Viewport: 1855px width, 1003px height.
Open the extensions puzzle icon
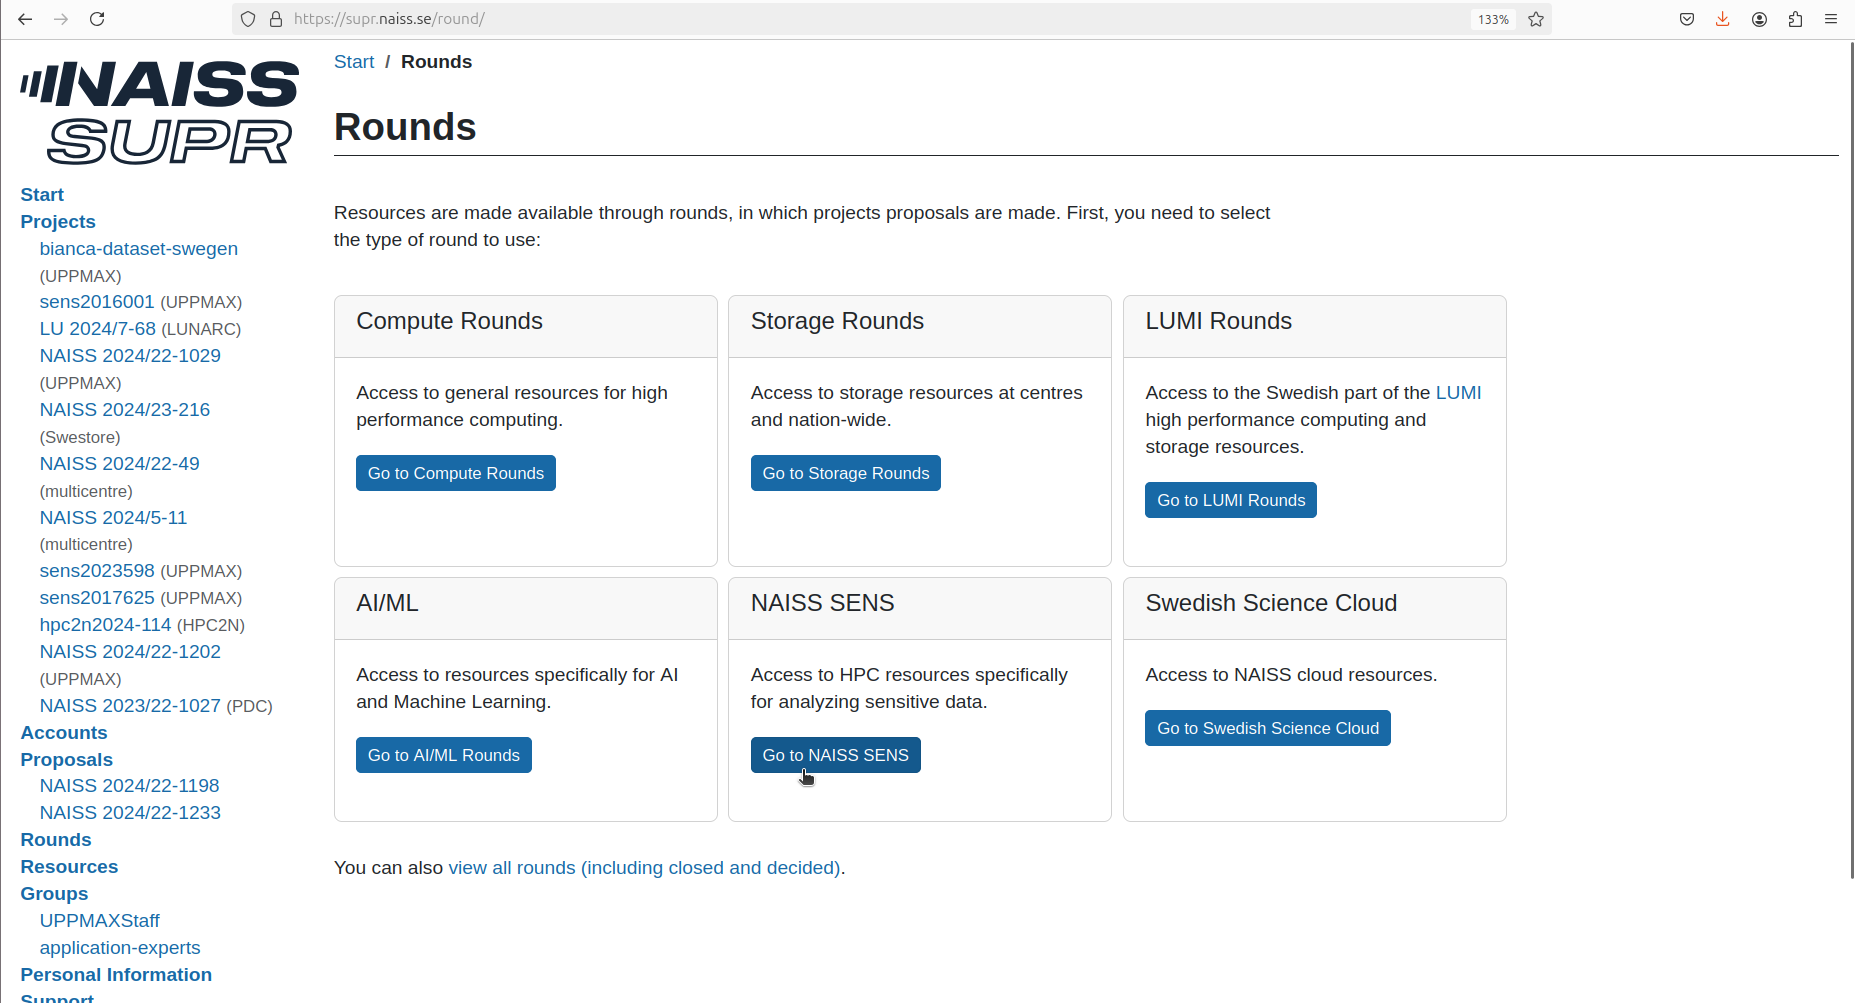pyautogui.click(x=1795, y=19)
